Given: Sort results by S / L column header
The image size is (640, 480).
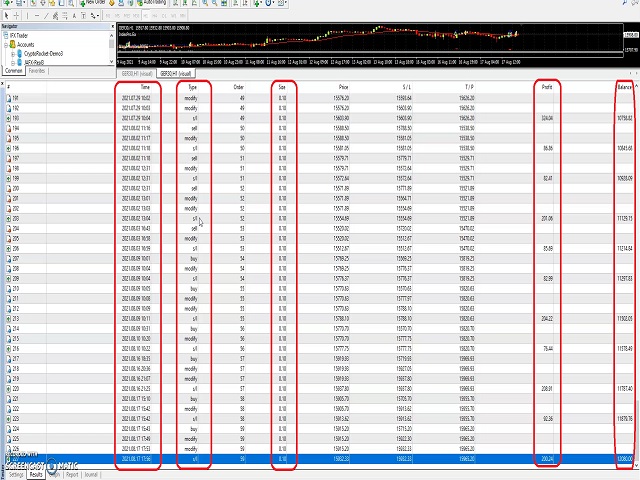Looking at the screenshot, I should (407, 87).
